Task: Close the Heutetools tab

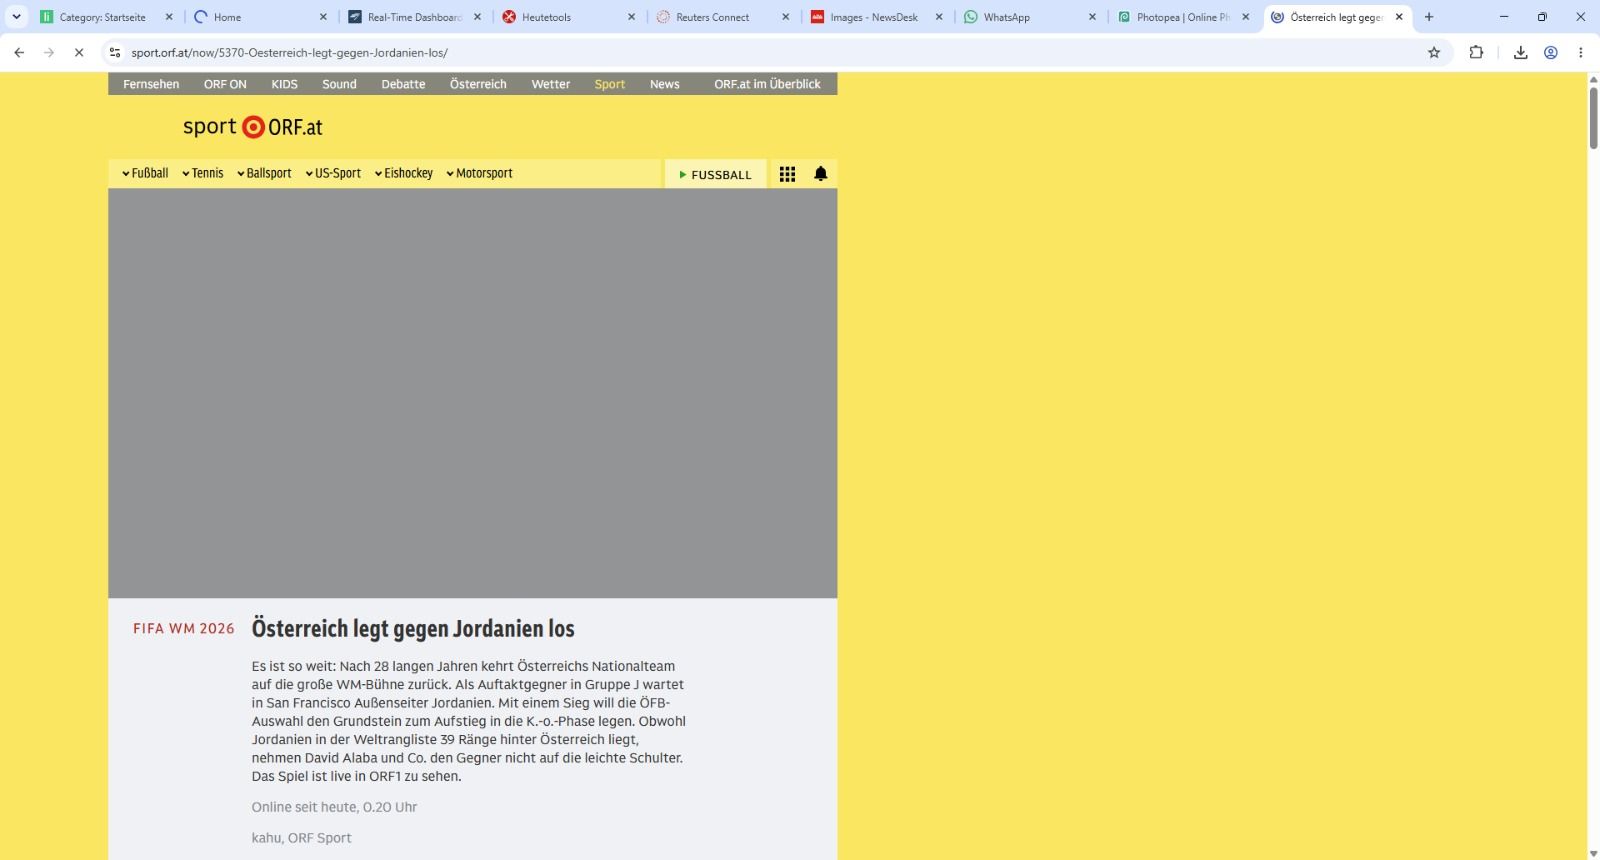Action: click(631, 17)
